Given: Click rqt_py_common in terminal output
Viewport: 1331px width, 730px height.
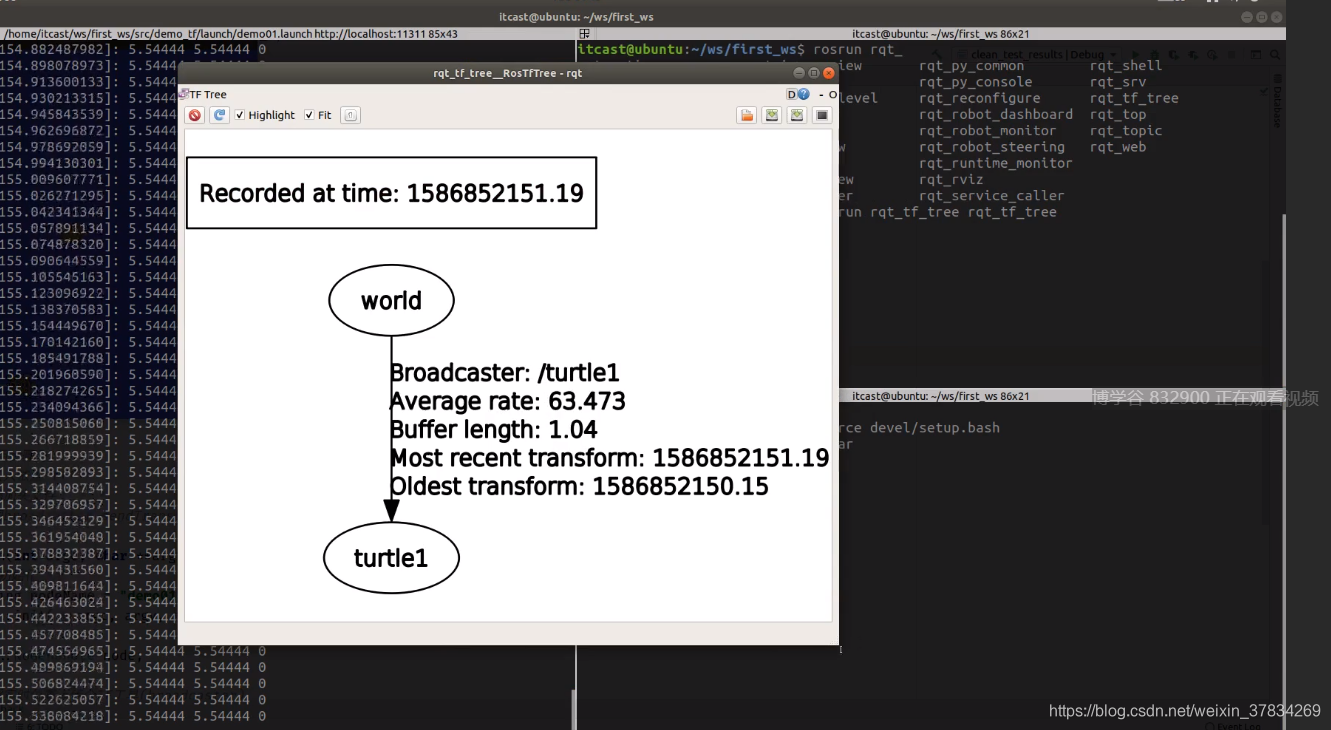Looking at the screenshot, I should (972, 66).
